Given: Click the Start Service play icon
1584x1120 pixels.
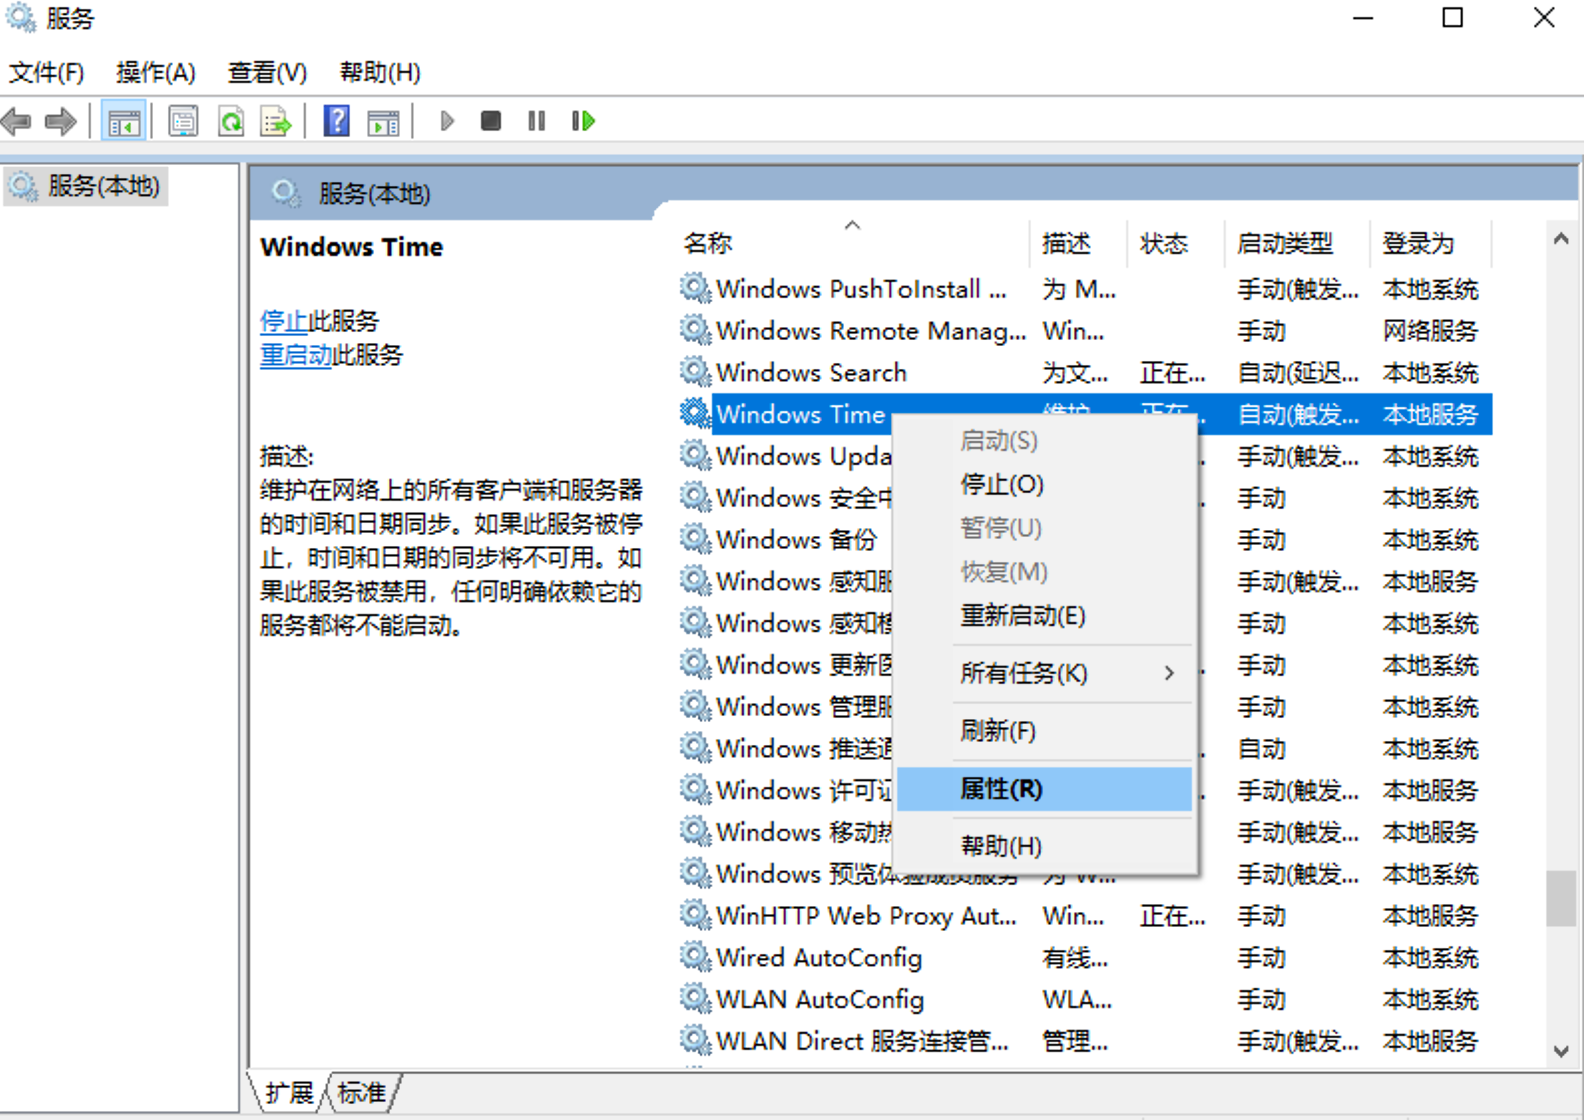Looking at the screenshot, I should coord(447,121).
